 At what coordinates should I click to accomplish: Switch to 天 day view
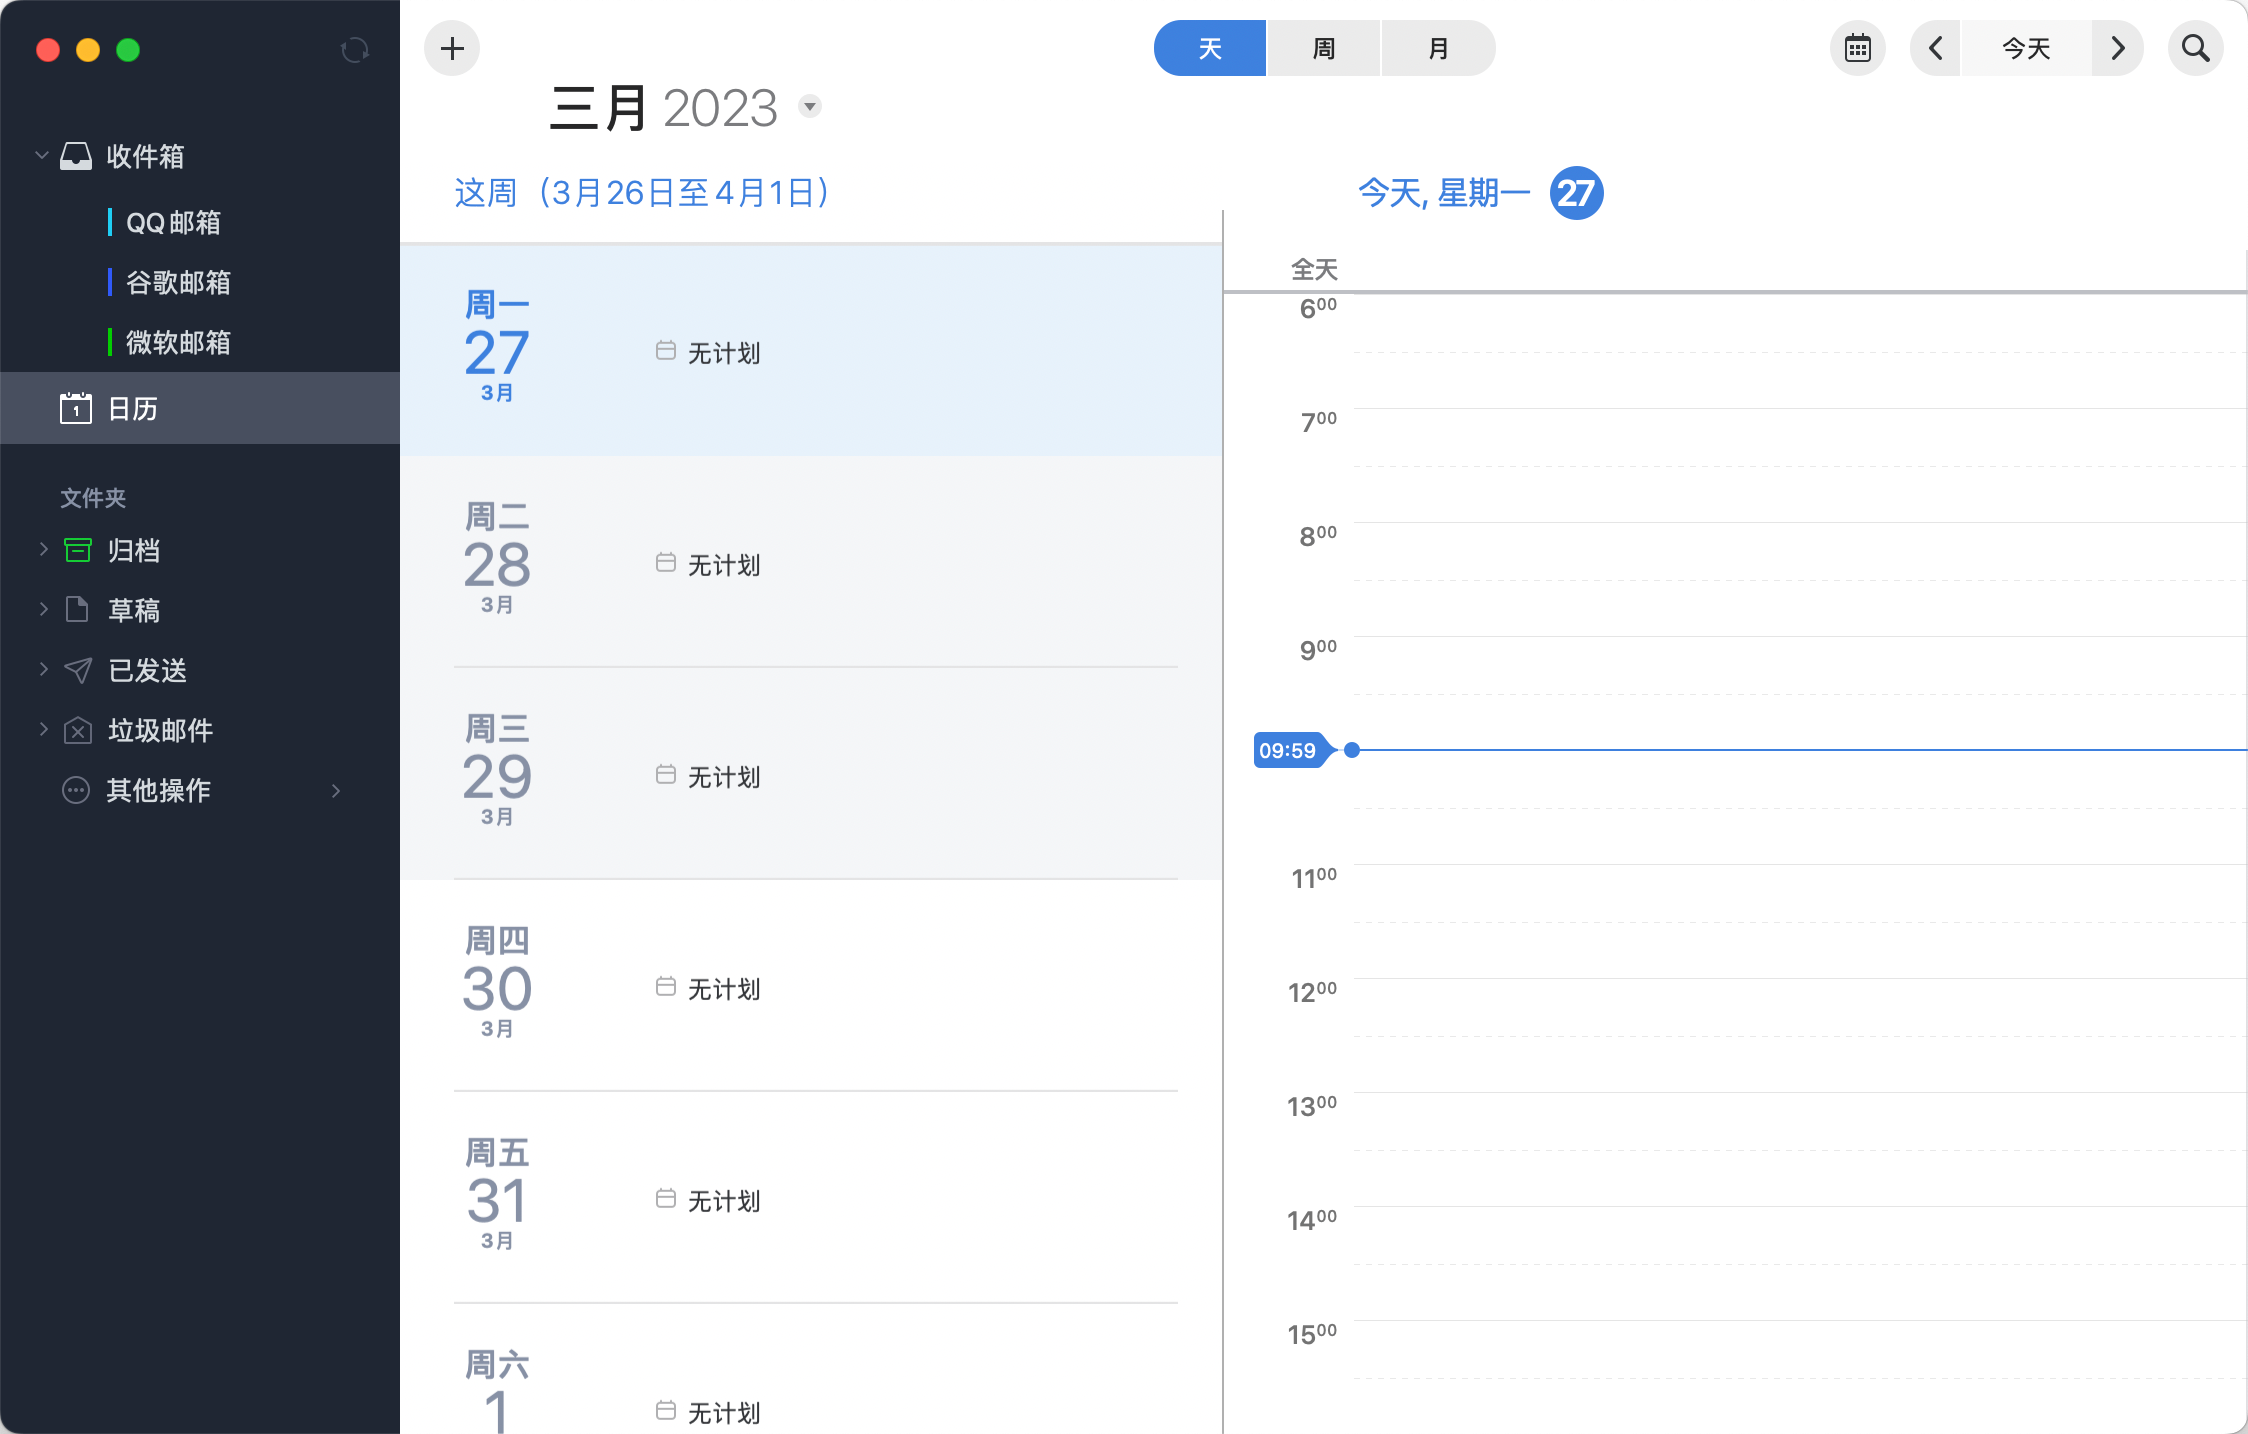click(1210, 48)
